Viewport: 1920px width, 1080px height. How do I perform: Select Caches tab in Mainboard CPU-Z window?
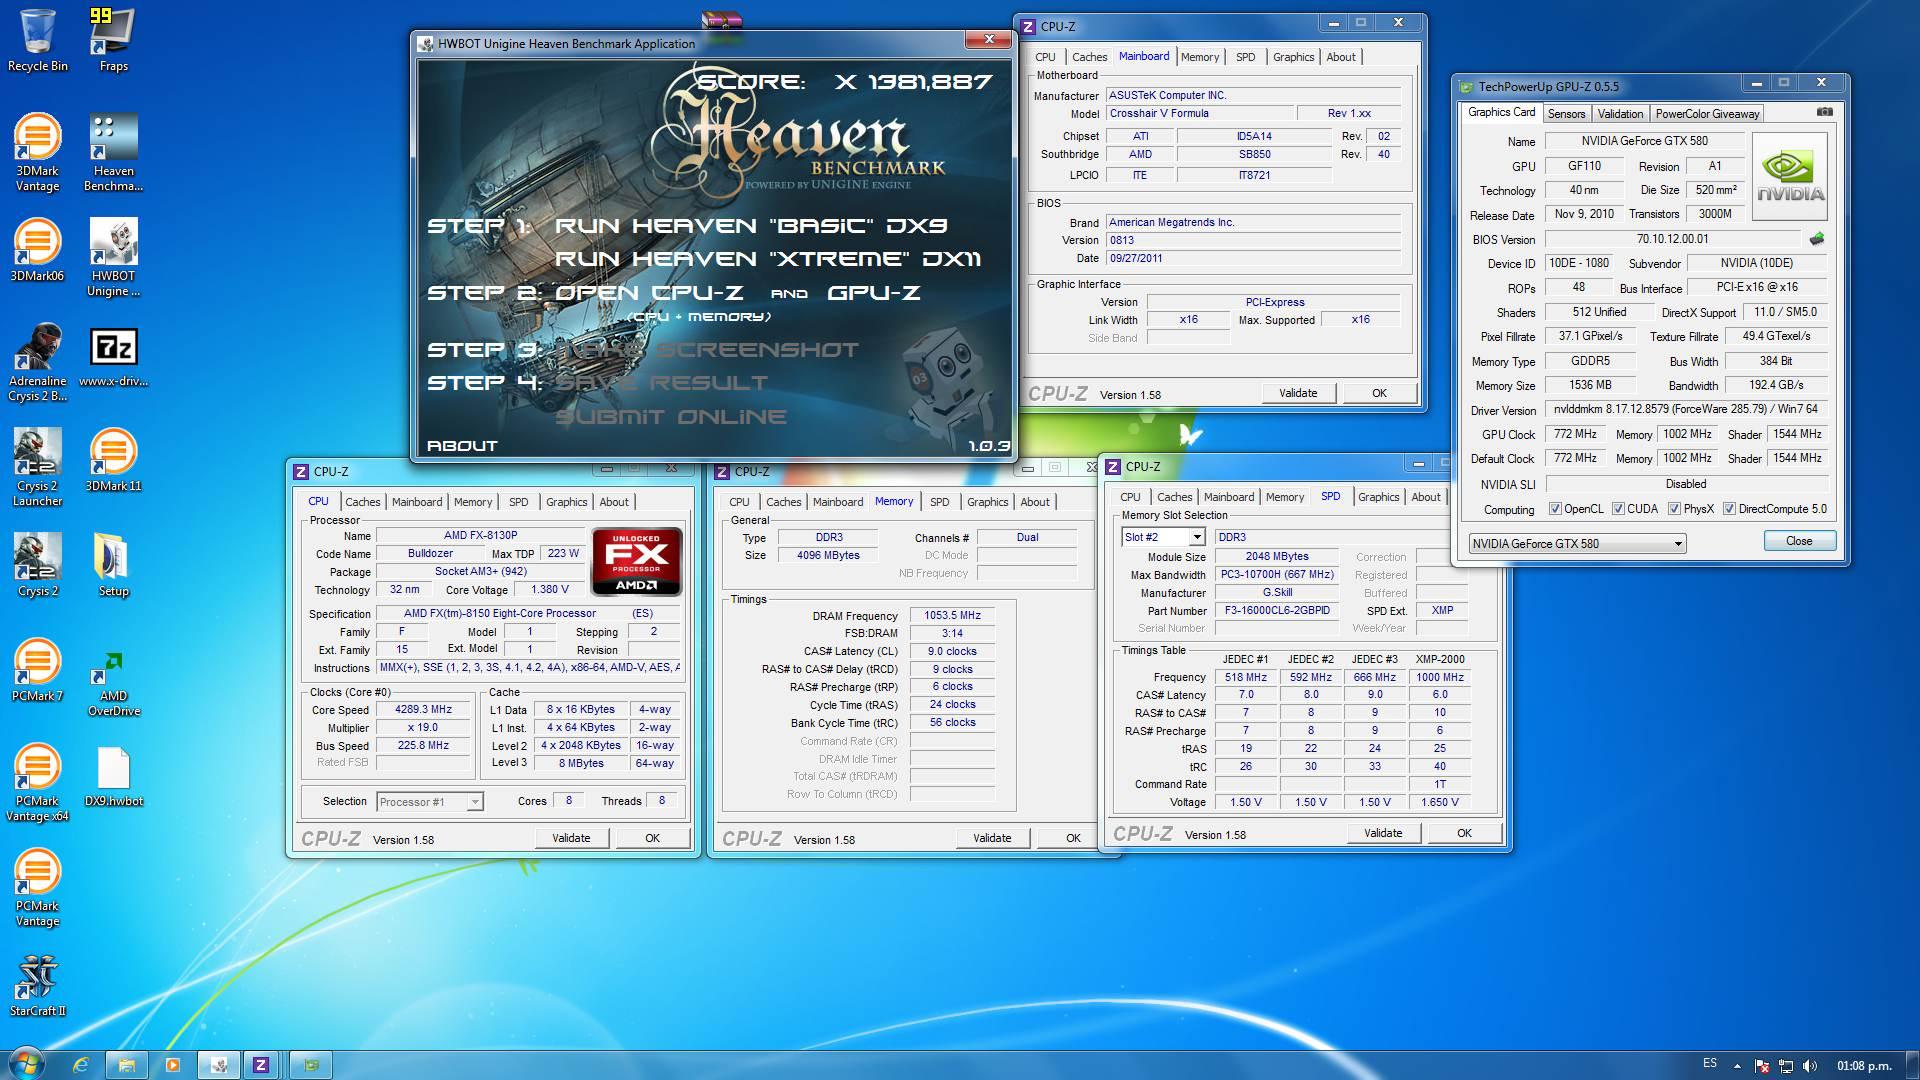[1089, 57]
